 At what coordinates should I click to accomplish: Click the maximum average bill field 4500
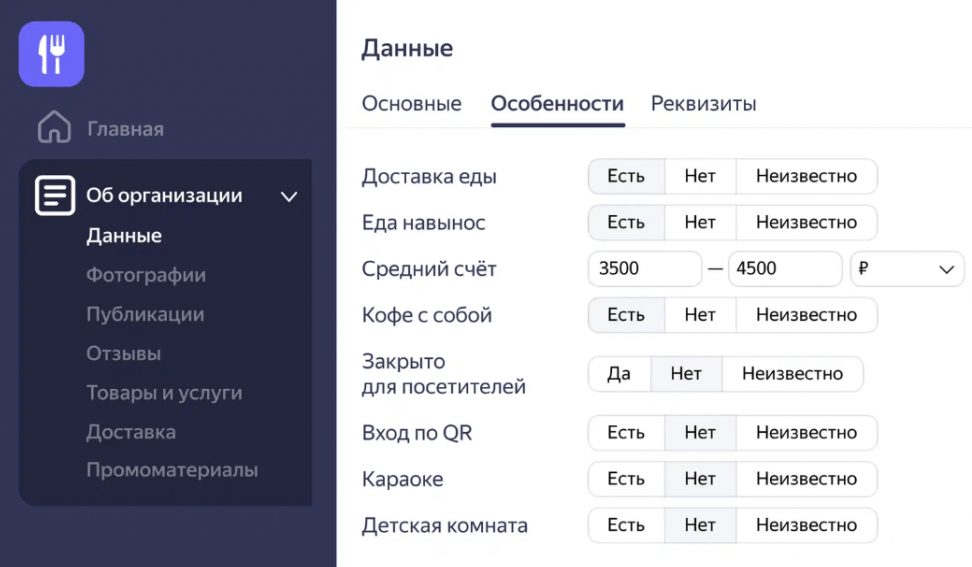(784, 269)
